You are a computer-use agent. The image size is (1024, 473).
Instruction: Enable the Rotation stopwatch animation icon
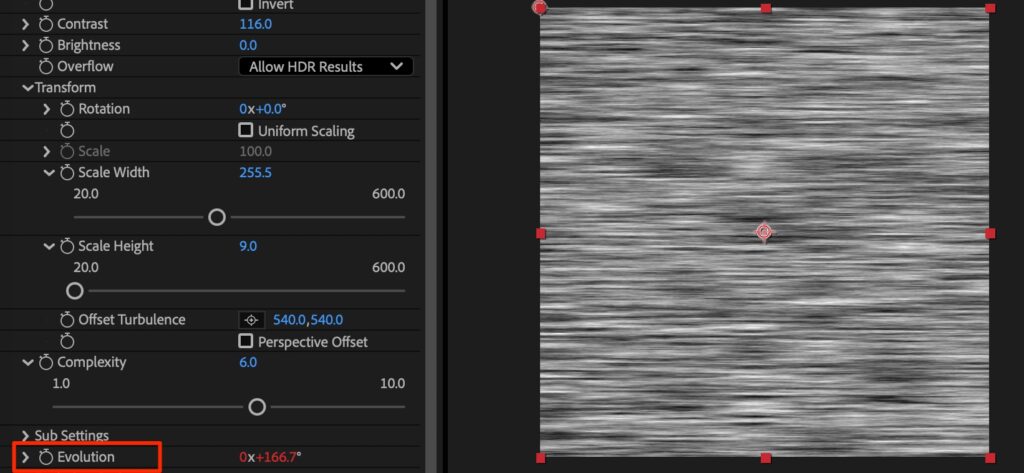pos(67,108)
